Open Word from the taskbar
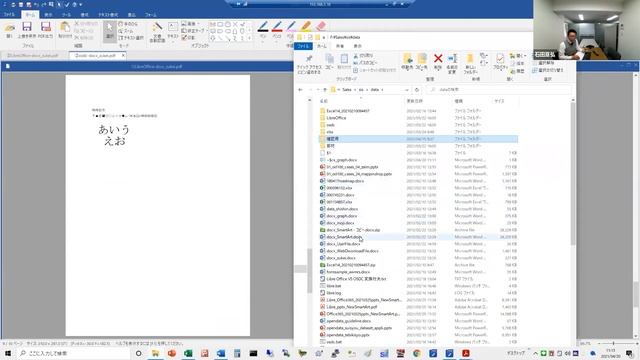 (x=221, y=353)
